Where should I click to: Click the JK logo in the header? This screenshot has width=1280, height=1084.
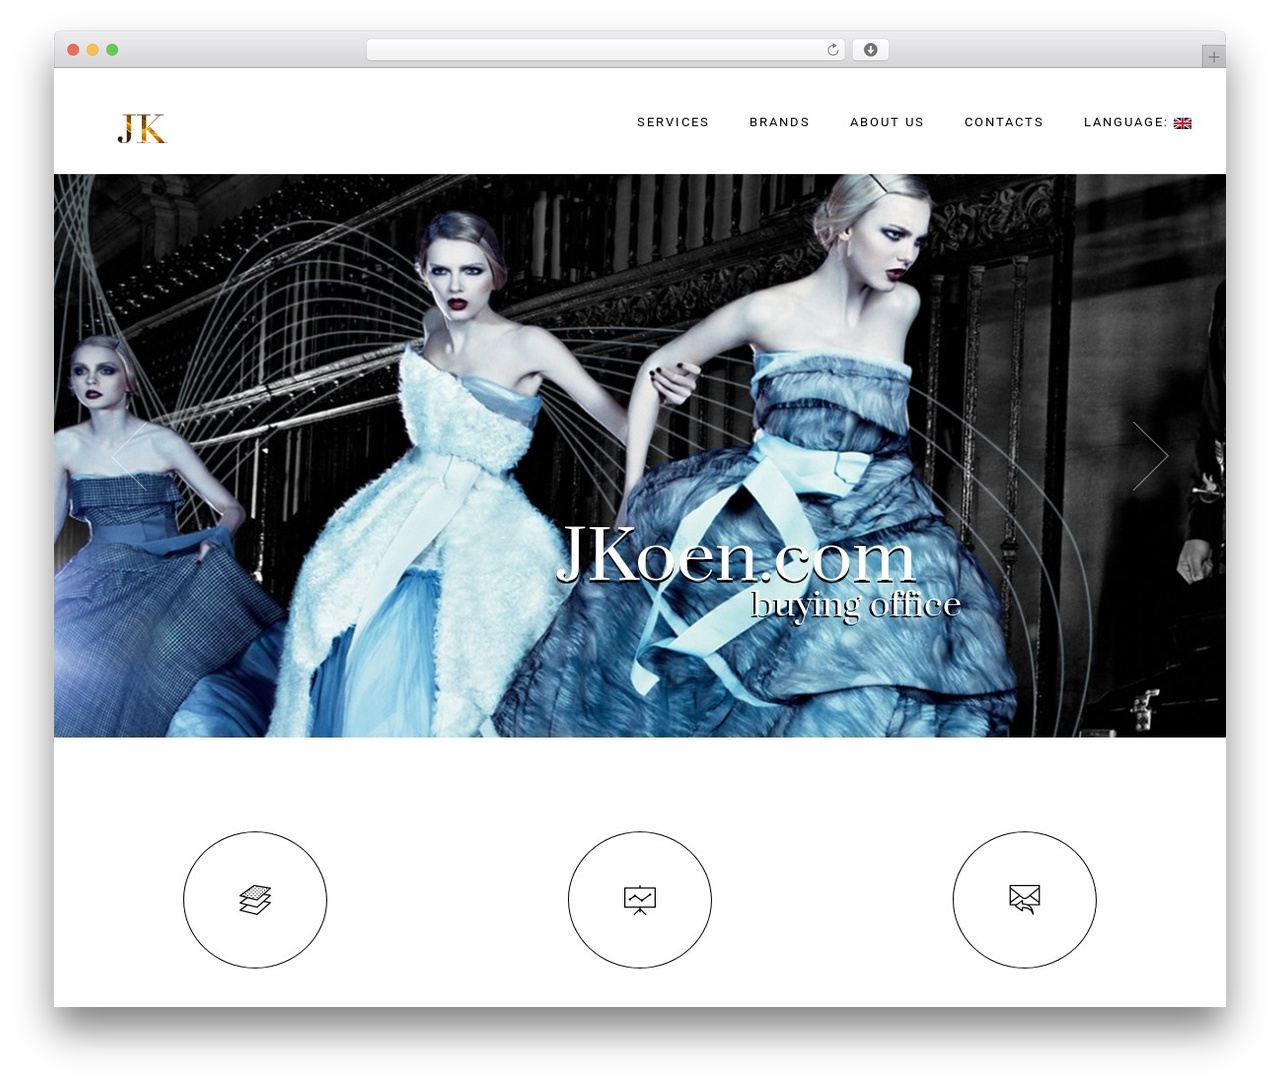142,129
